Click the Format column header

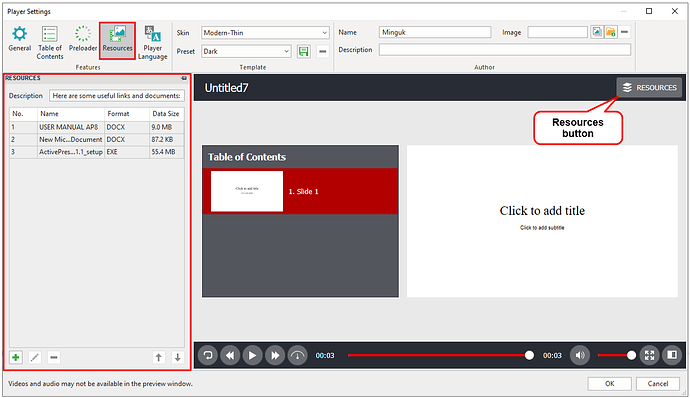(127, 114)
